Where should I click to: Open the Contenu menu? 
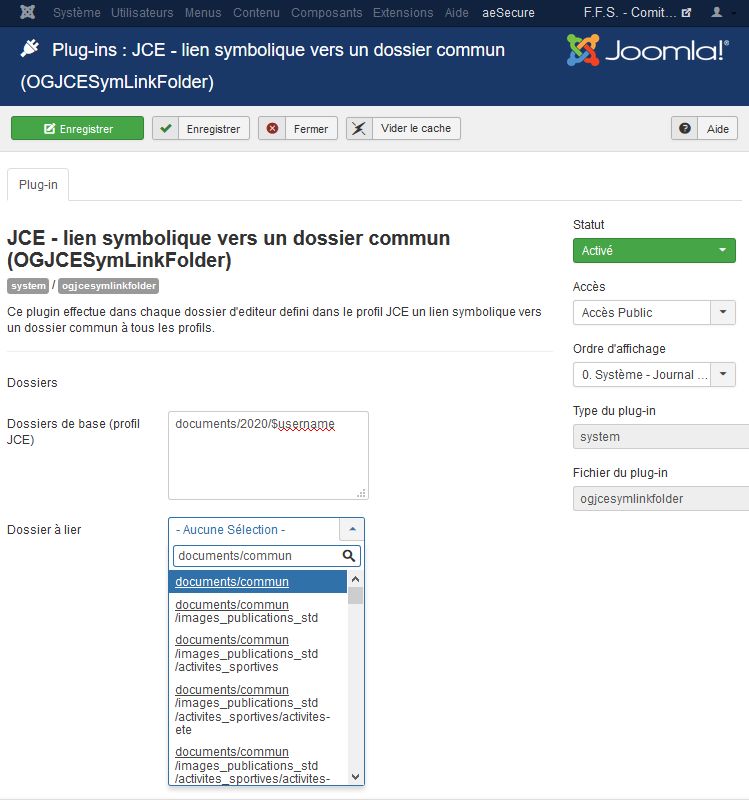coord(256,13)
